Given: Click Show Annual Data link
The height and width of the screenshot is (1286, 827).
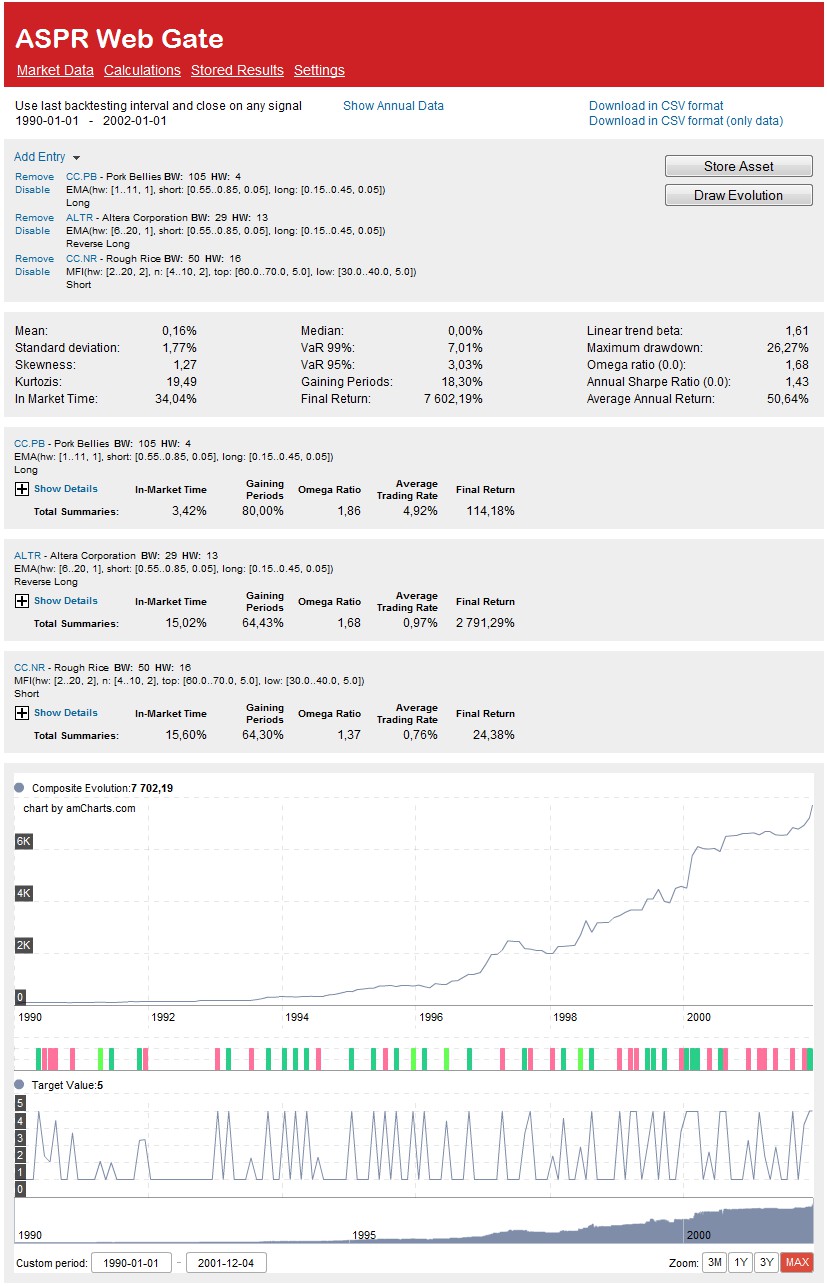Looking at the screenshot, I should (x=393, y=106).
